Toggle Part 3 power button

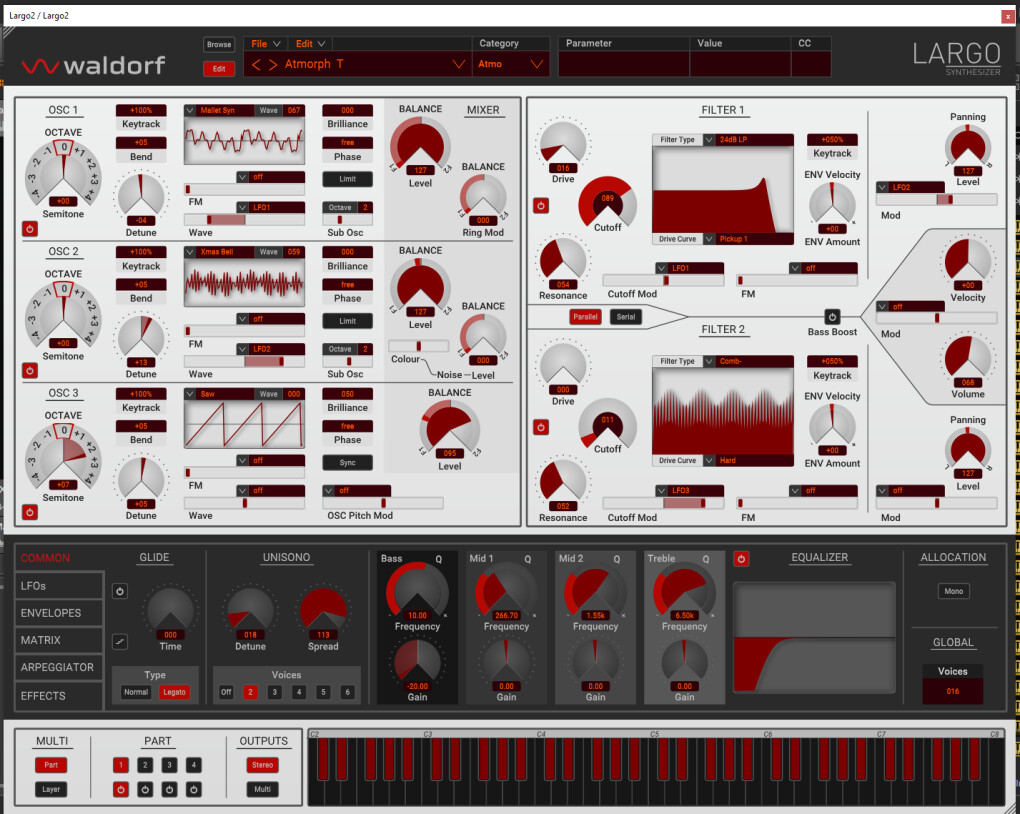point(170,789)
